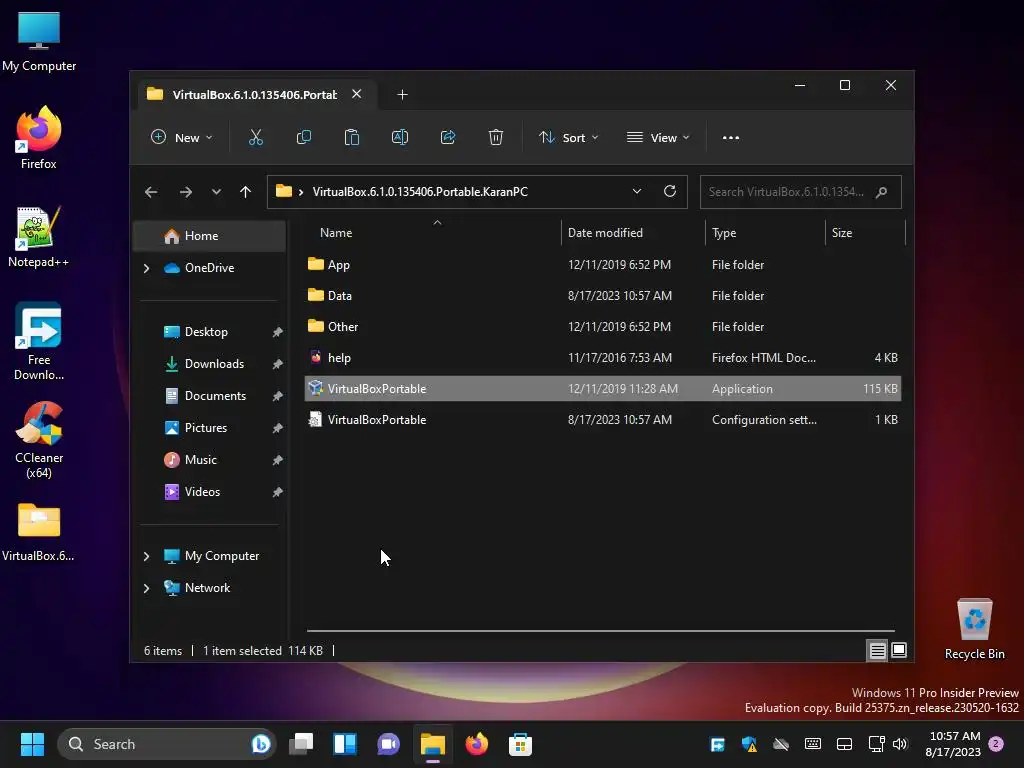Open Microsoft Store from taskbar
The height and width of the screenshot is (768, 1024).
520,744
